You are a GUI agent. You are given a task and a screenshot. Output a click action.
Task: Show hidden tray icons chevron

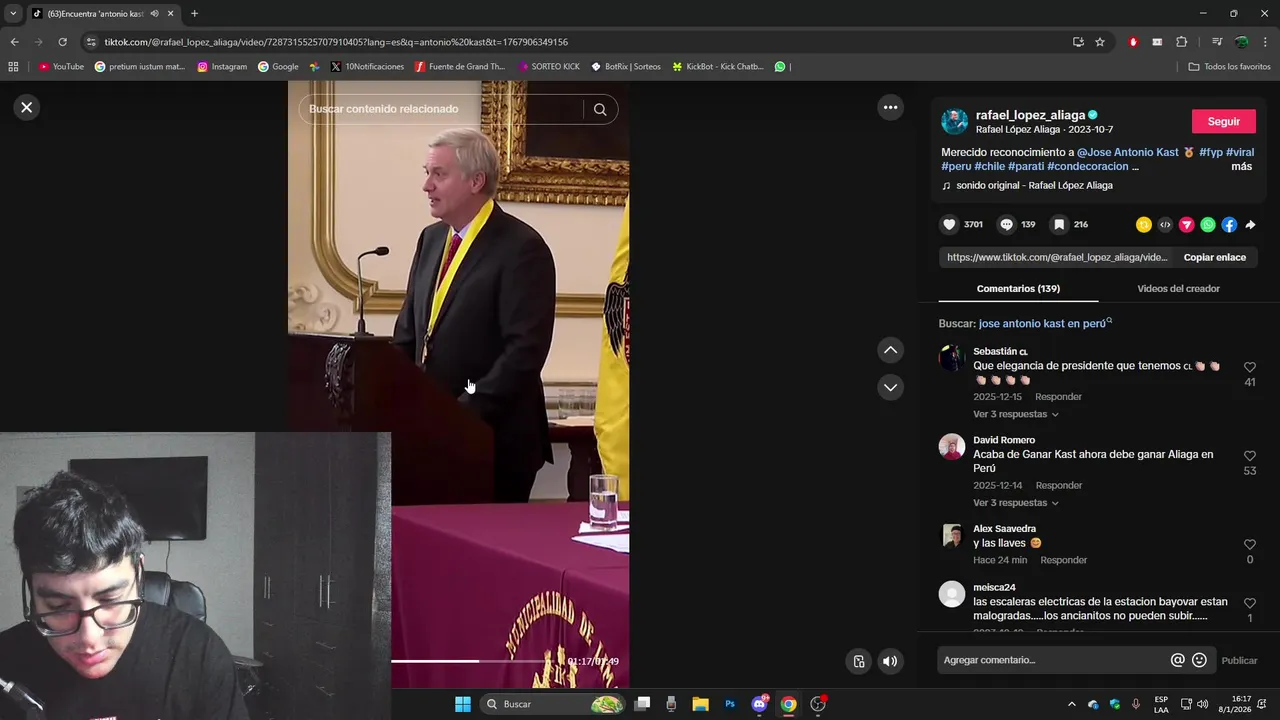pos(1072,704)
